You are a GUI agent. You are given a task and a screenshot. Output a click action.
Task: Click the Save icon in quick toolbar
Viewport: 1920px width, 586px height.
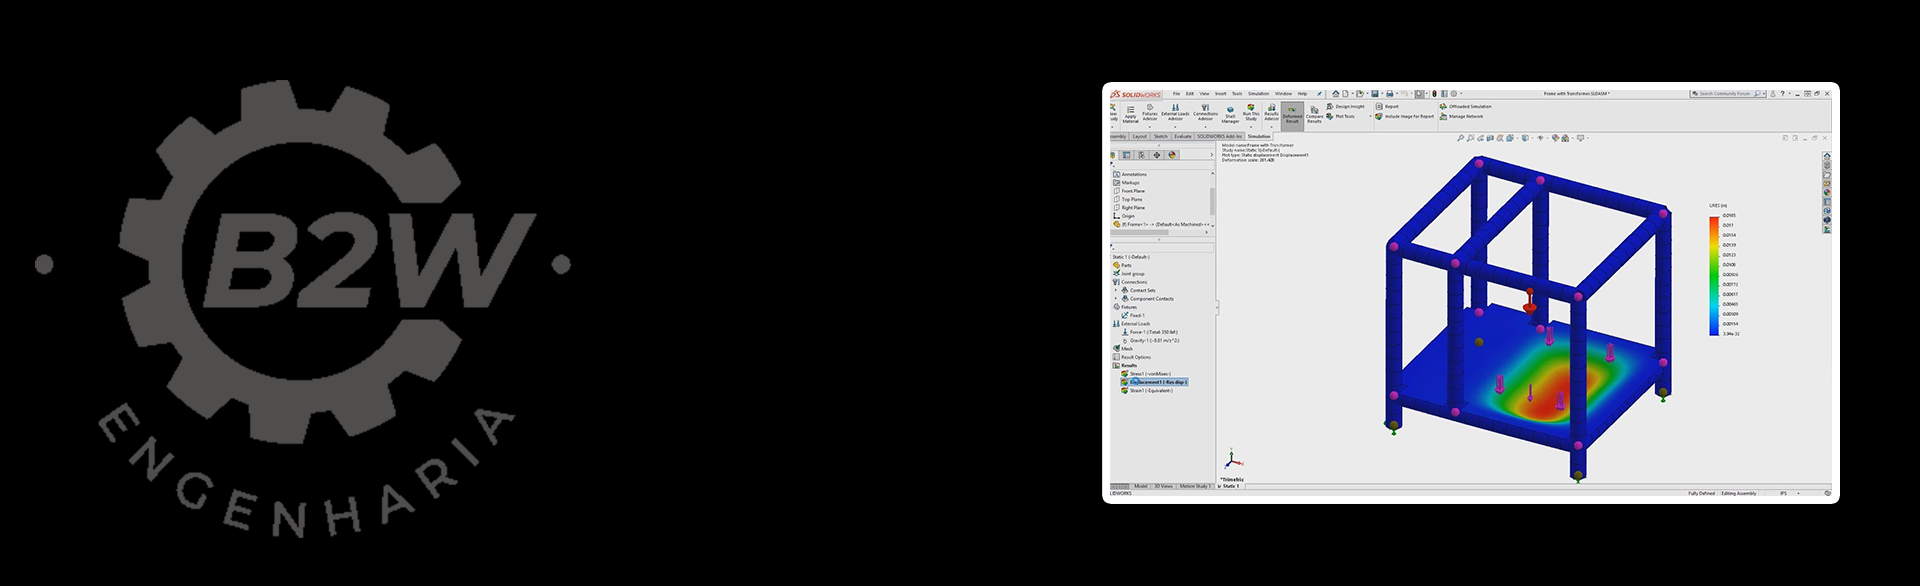pos(1375,94)
